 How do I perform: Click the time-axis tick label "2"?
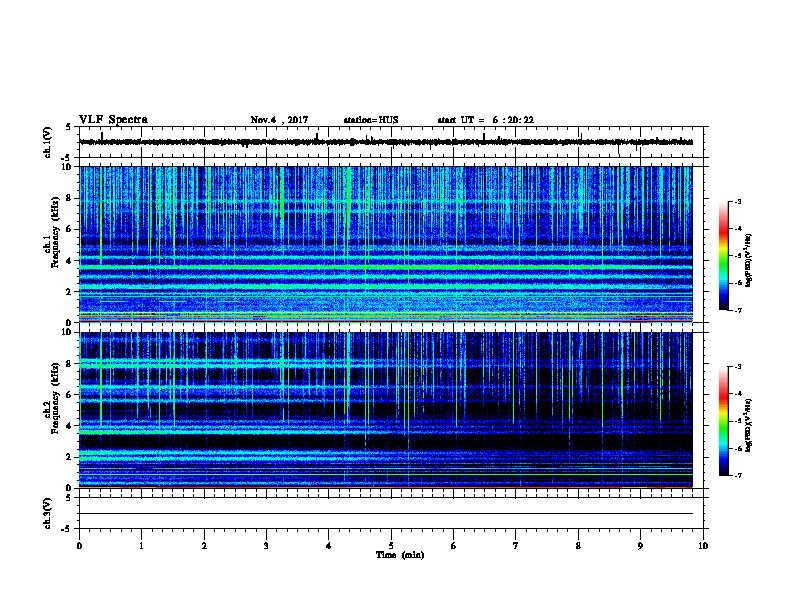204,546
